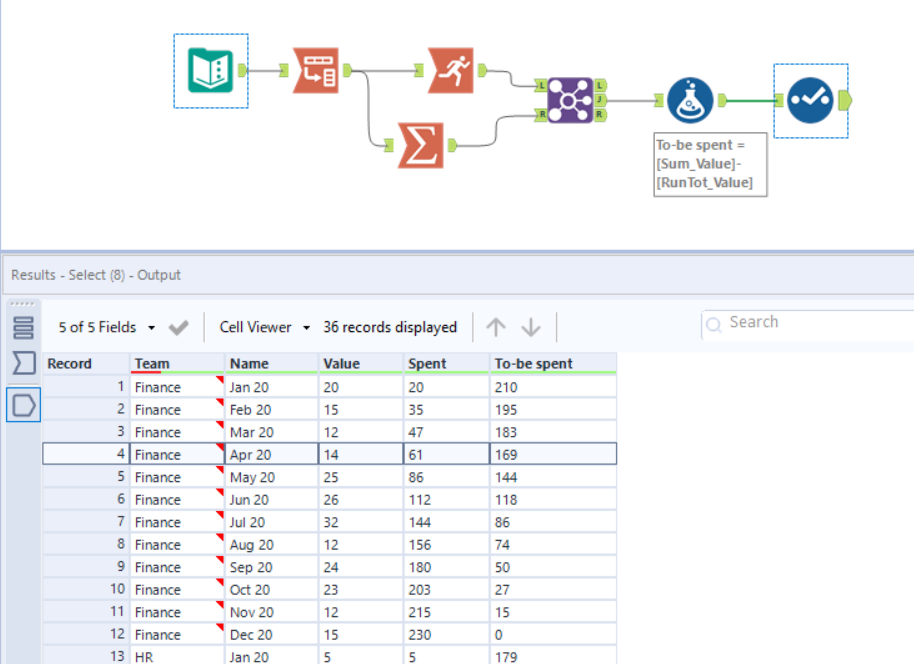Click the Join tool L output anchor
Image resolution: width=914 pixels, height=664 pixels.
point(600,86)
